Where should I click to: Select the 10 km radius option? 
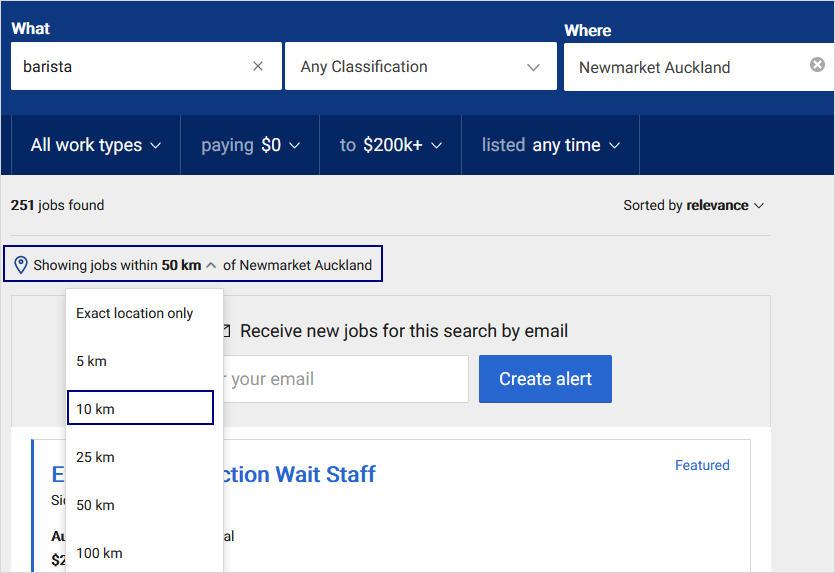[141, 408]
